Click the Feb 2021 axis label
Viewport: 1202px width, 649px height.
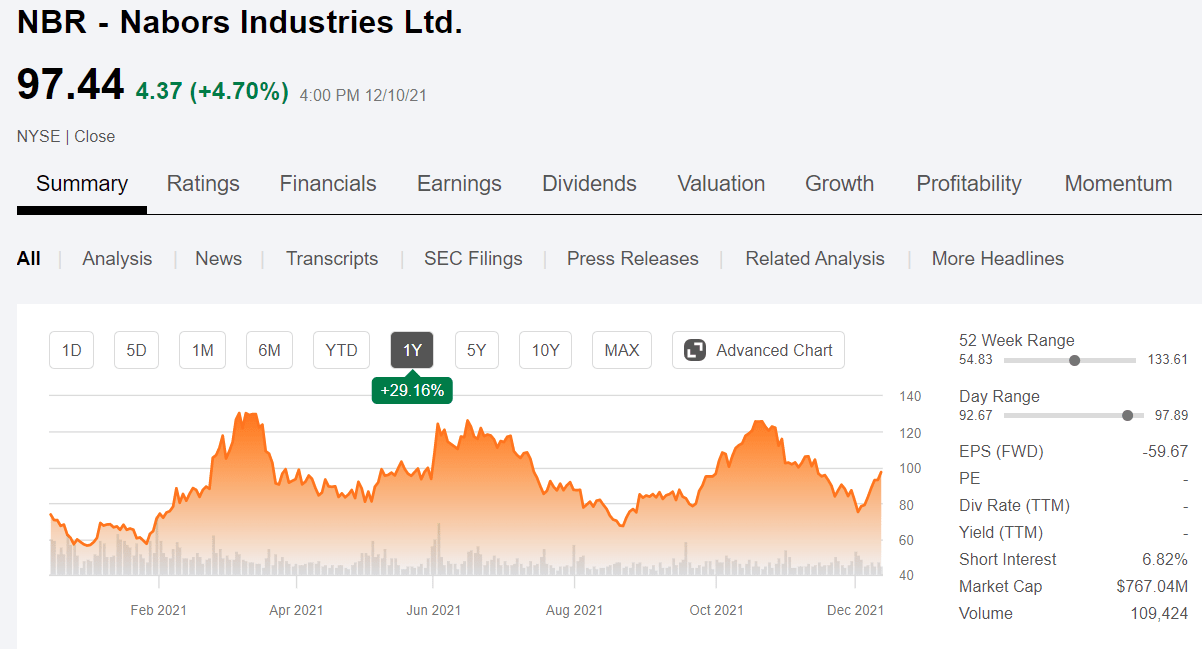pyautogui.click(x=159, y=610)
